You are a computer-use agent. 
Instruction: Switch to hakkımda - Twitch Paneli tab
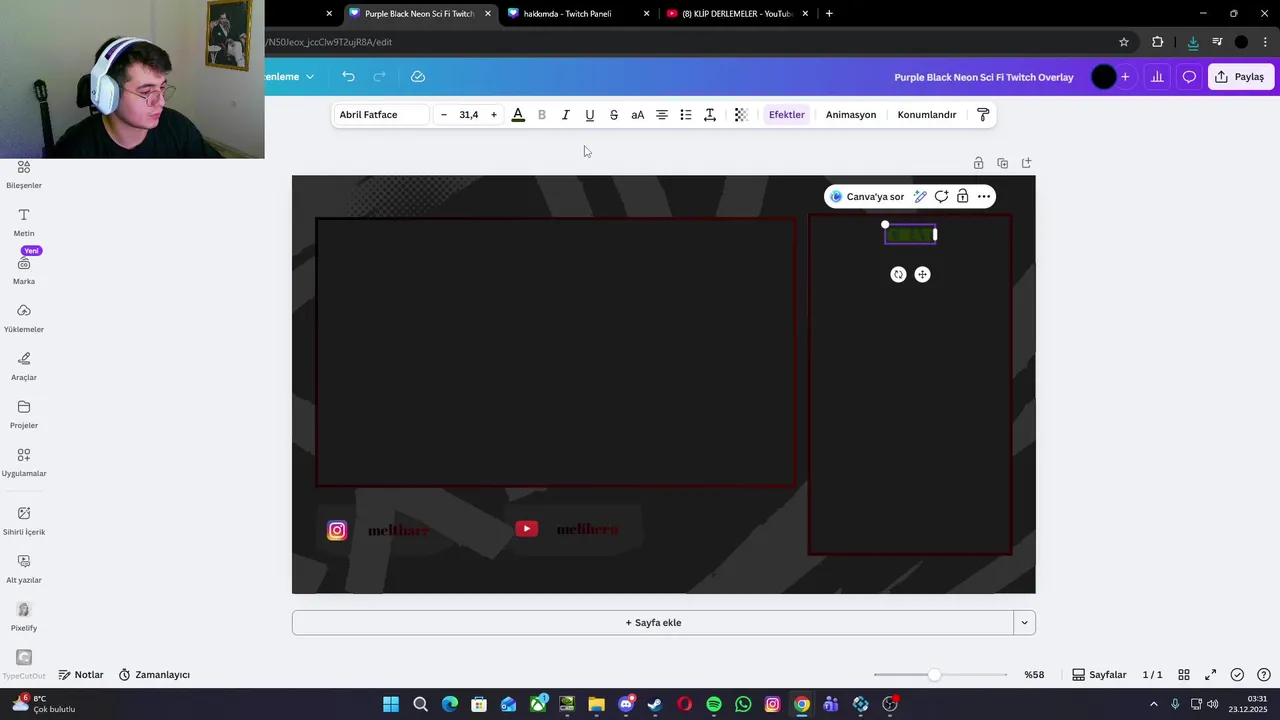pyautogui.click(x=578, y=14)
